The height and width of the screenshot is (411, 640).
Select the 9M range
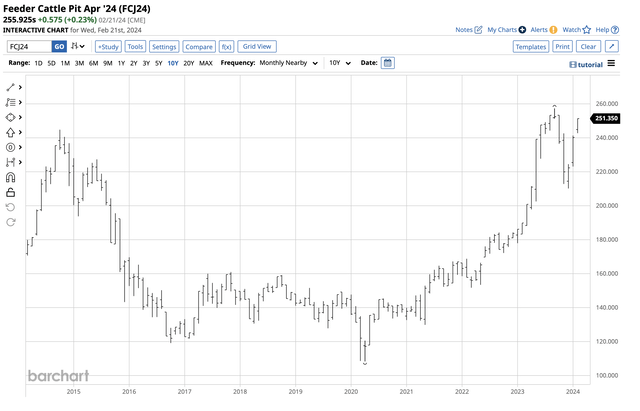tap(107, 63)
